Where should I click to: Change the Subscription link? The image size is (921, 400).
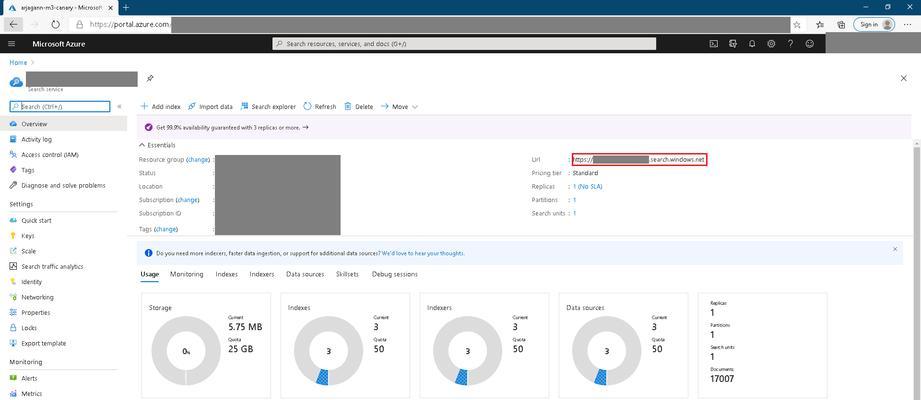pyautogui.click(x=187, y=200)
